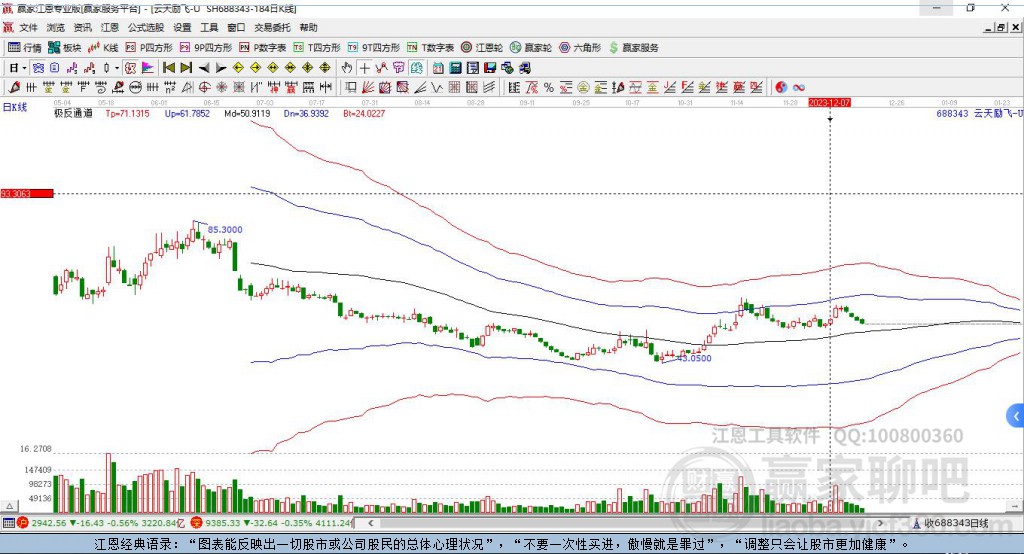
Task: Open the 公式选股 menu
Action: 146,27
